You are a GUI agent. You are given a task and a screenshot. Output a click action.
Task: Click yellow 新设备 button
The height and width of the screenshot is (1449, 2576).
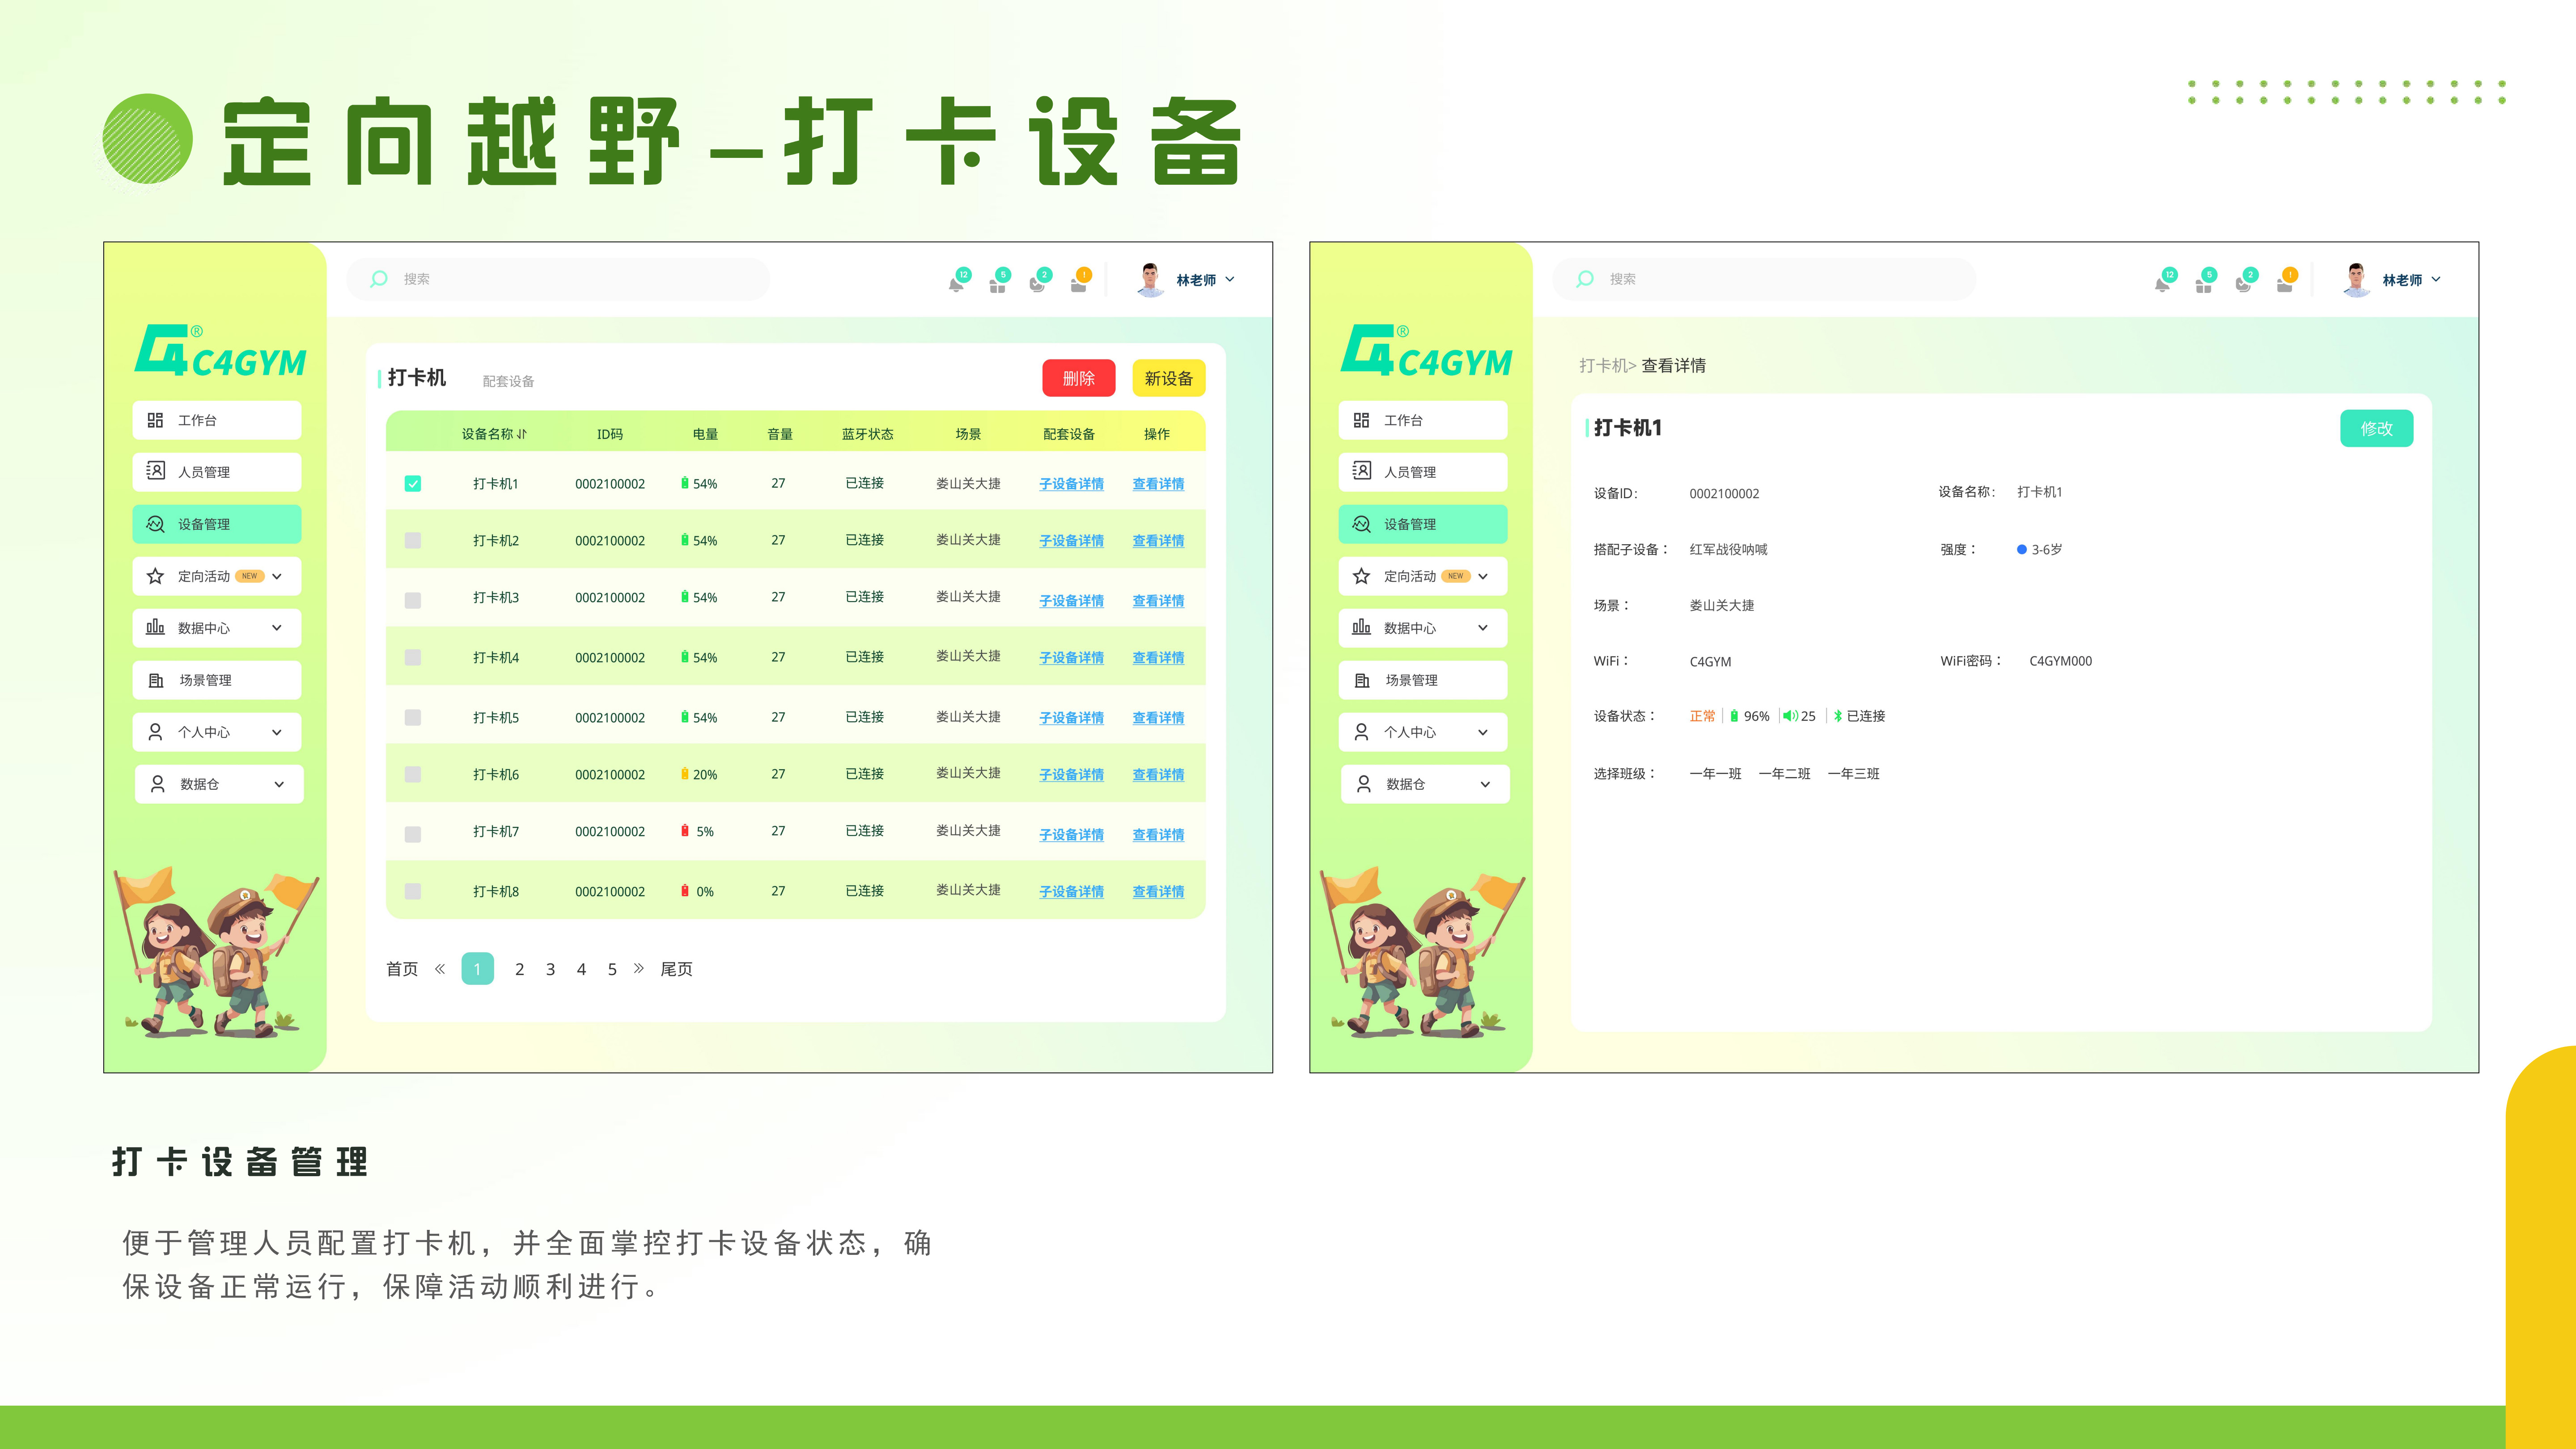1169,378
